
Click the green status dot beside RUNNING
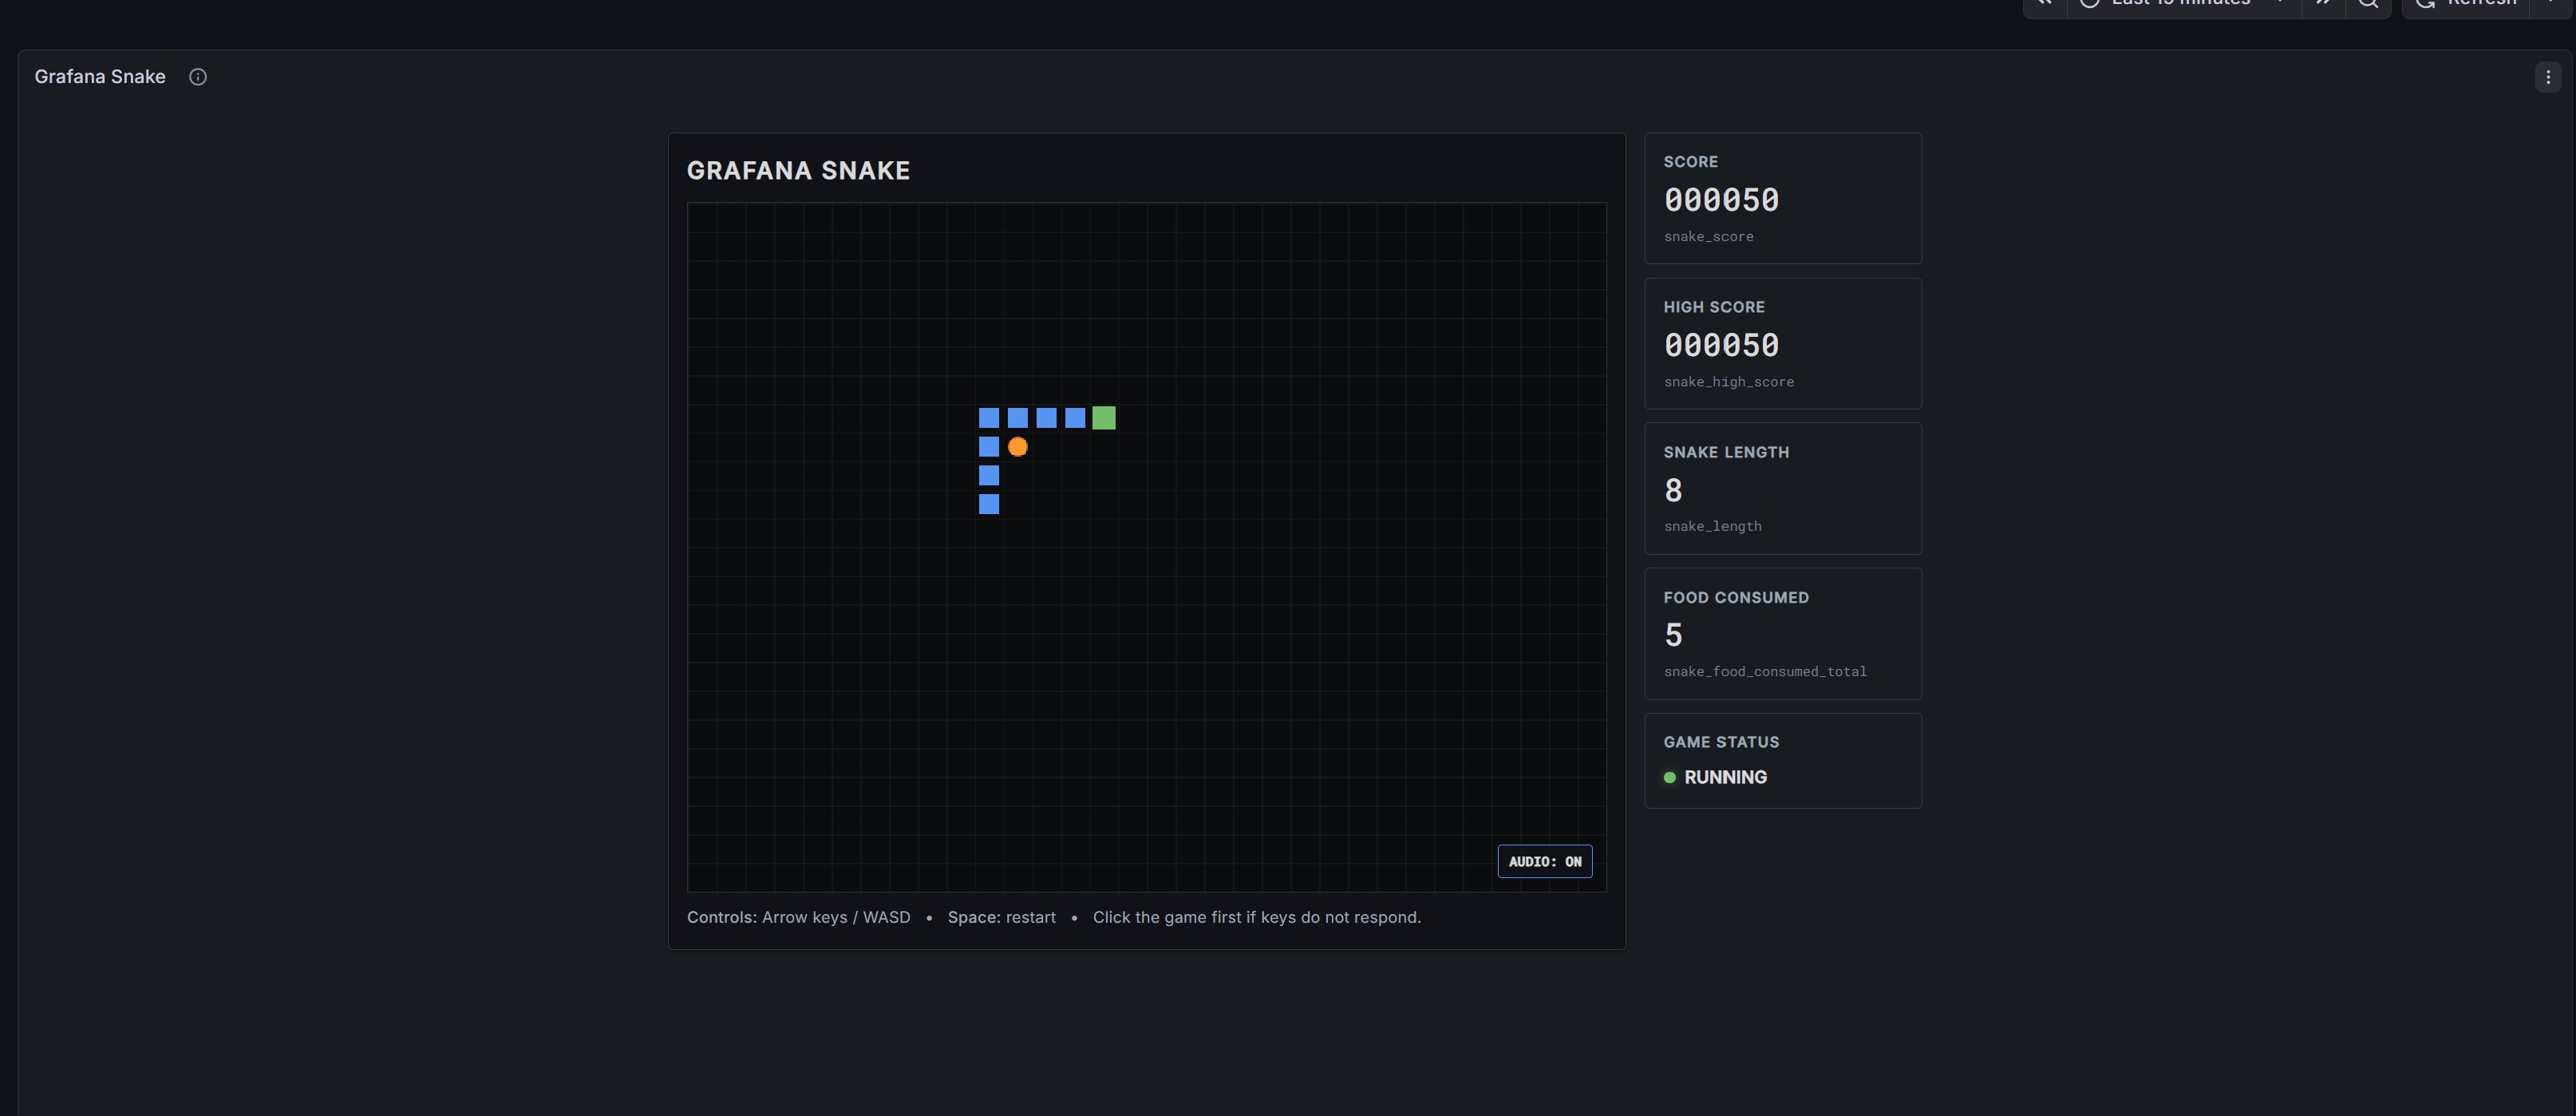click(x=1669, y=777)
